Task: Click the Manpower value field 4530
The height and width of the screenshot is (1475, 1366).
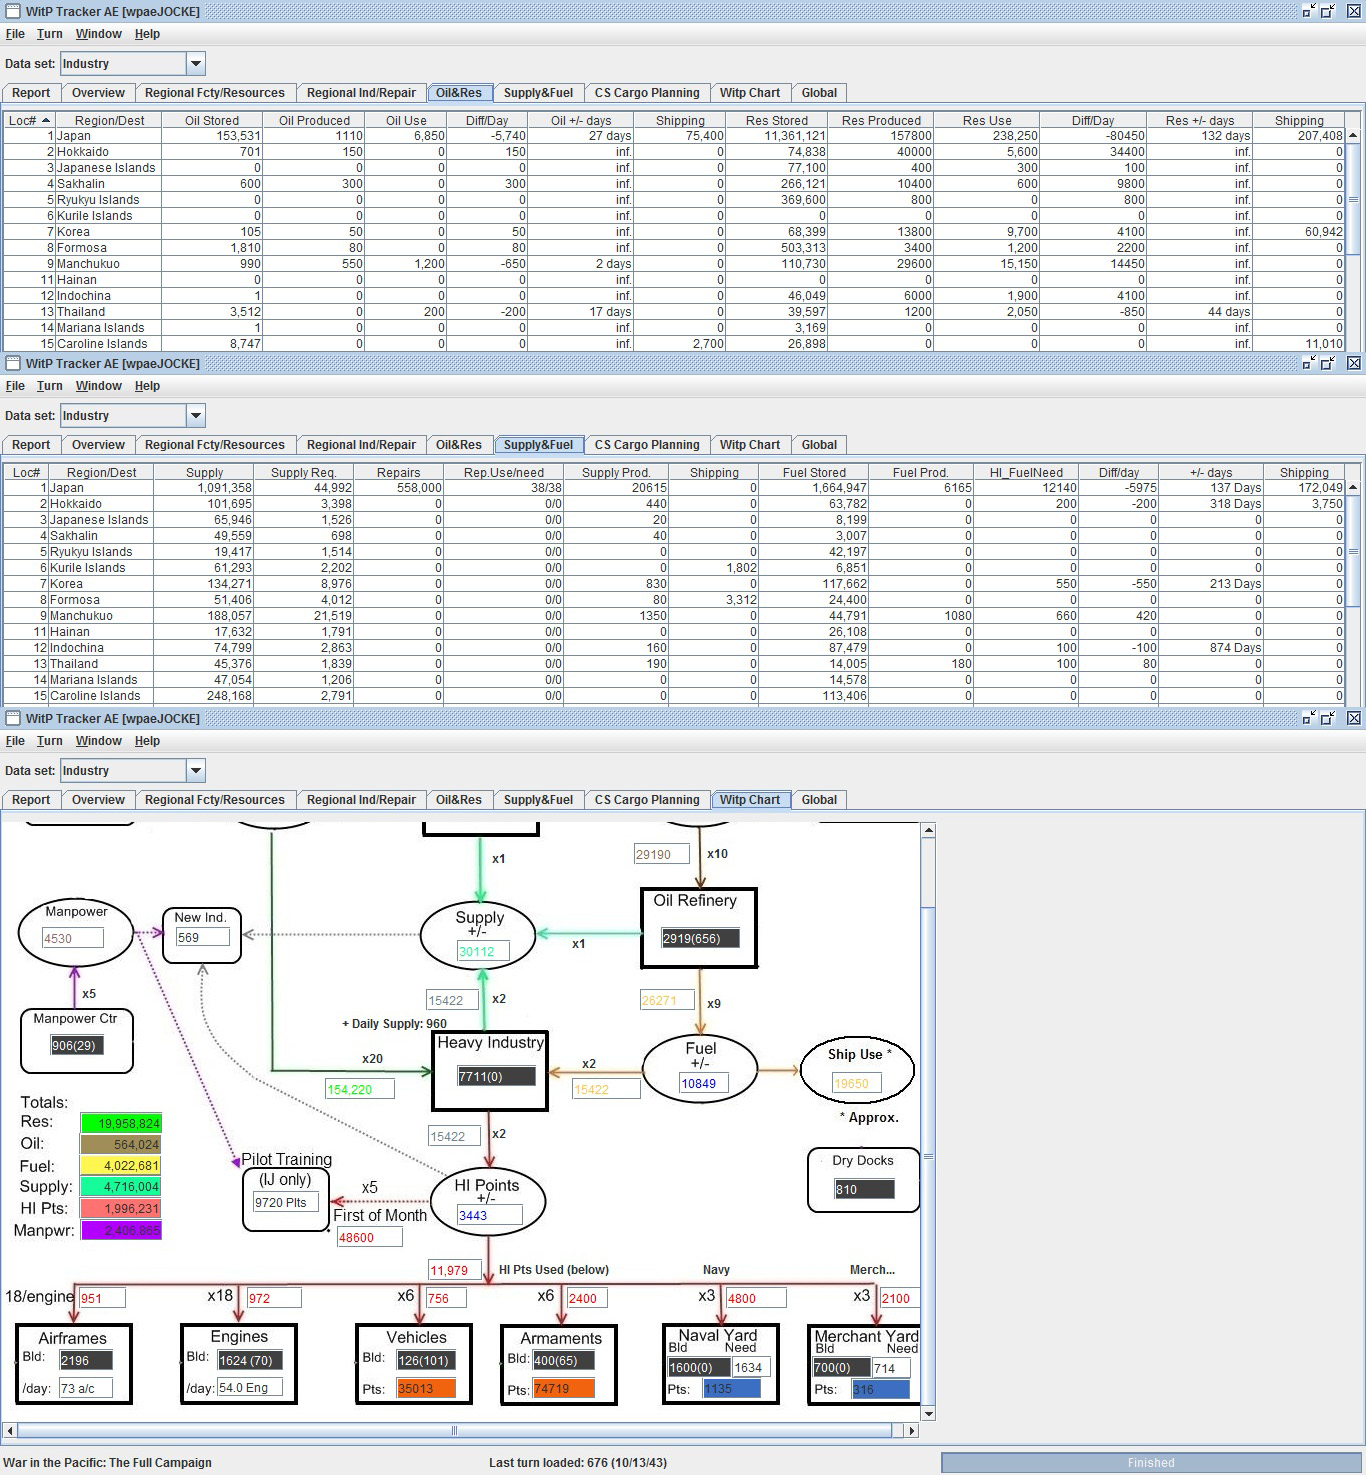Action: pyautogui.click(x=72, y=938)
